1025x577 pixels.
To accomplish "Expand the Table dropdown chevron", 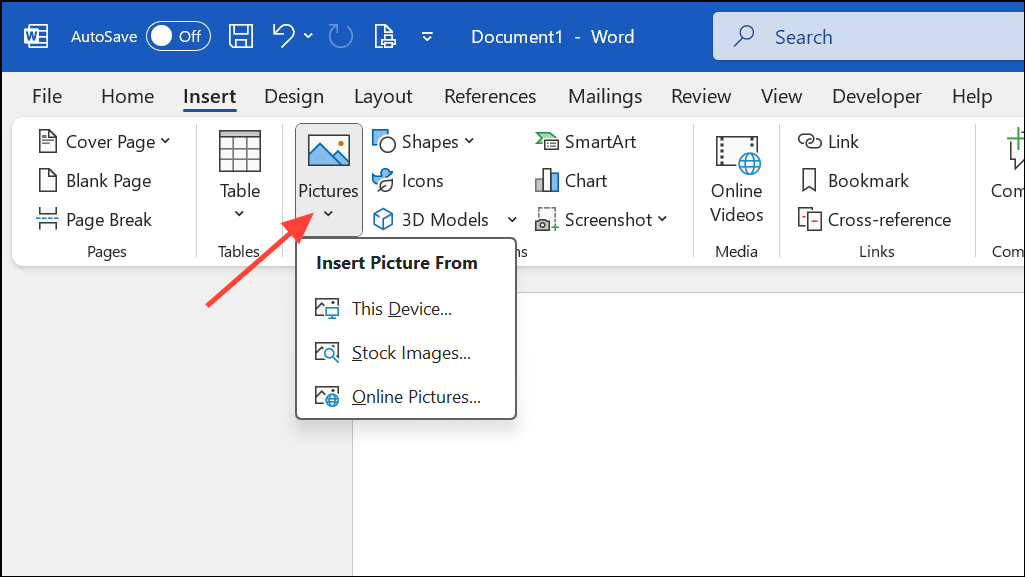I will (x=239, y=214).
